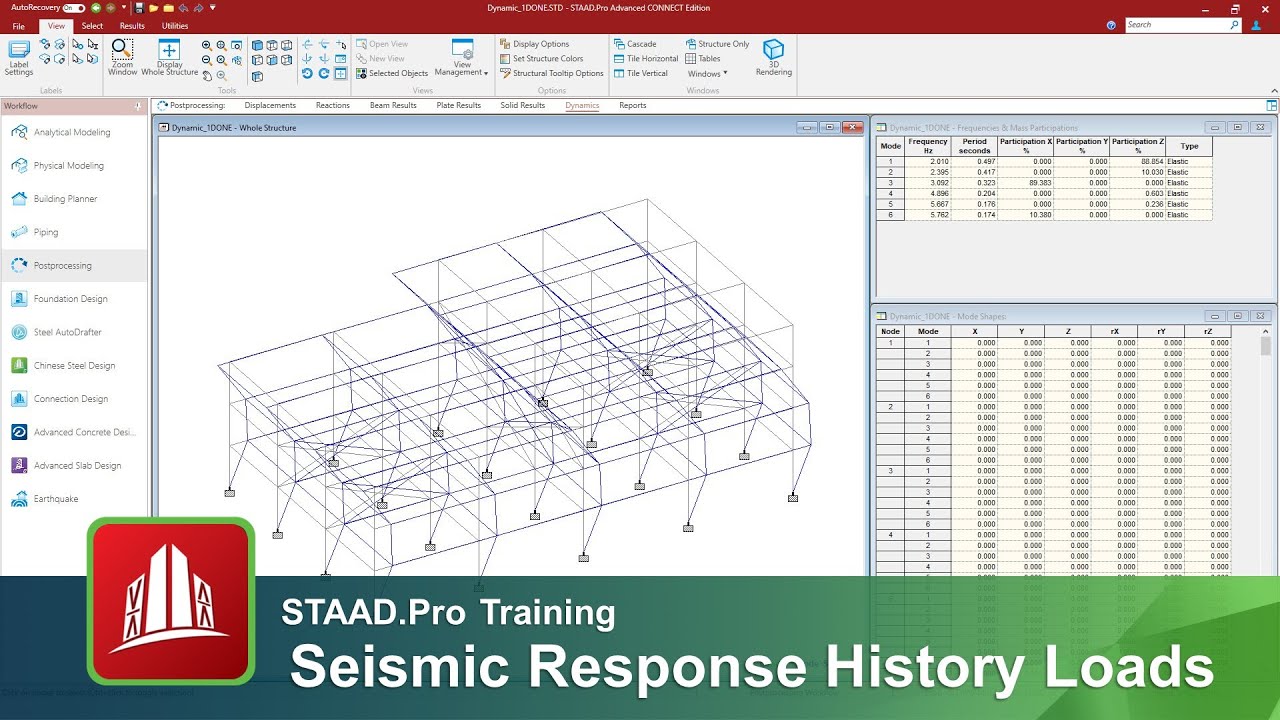Select Postprocessing workflow

click(74, 266)
